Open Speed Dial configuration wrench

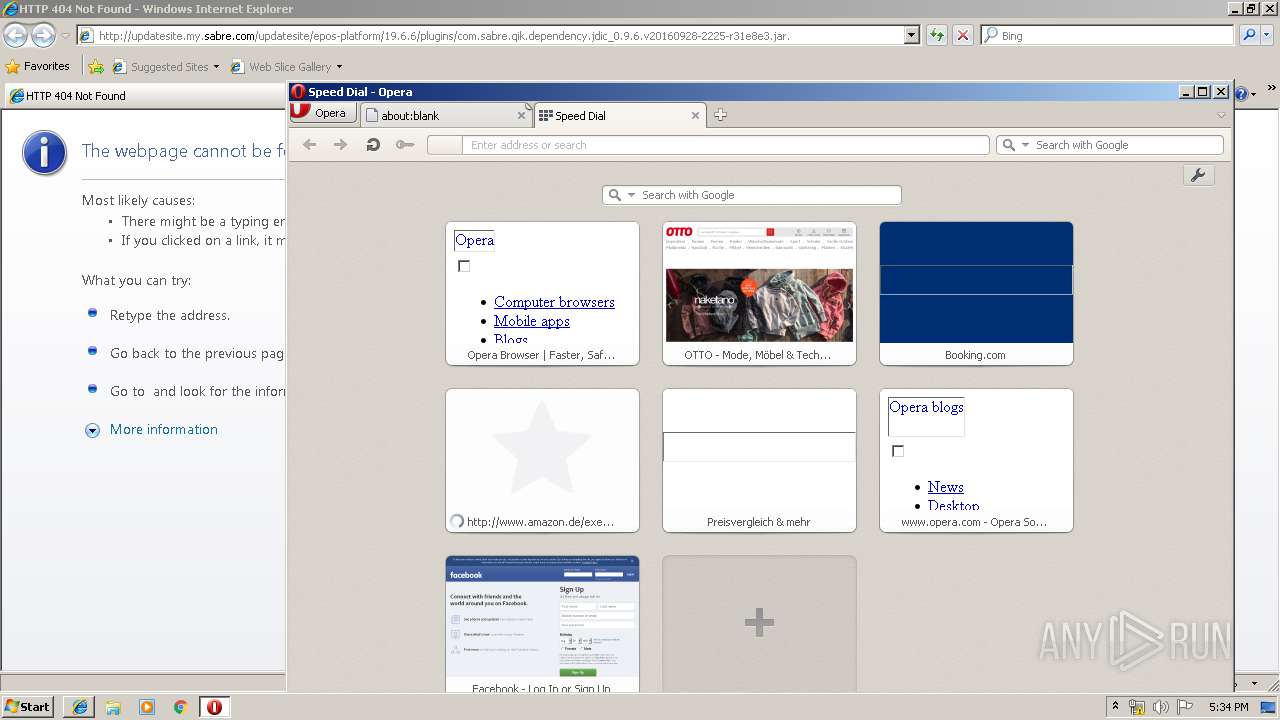tap(1198, 175)
